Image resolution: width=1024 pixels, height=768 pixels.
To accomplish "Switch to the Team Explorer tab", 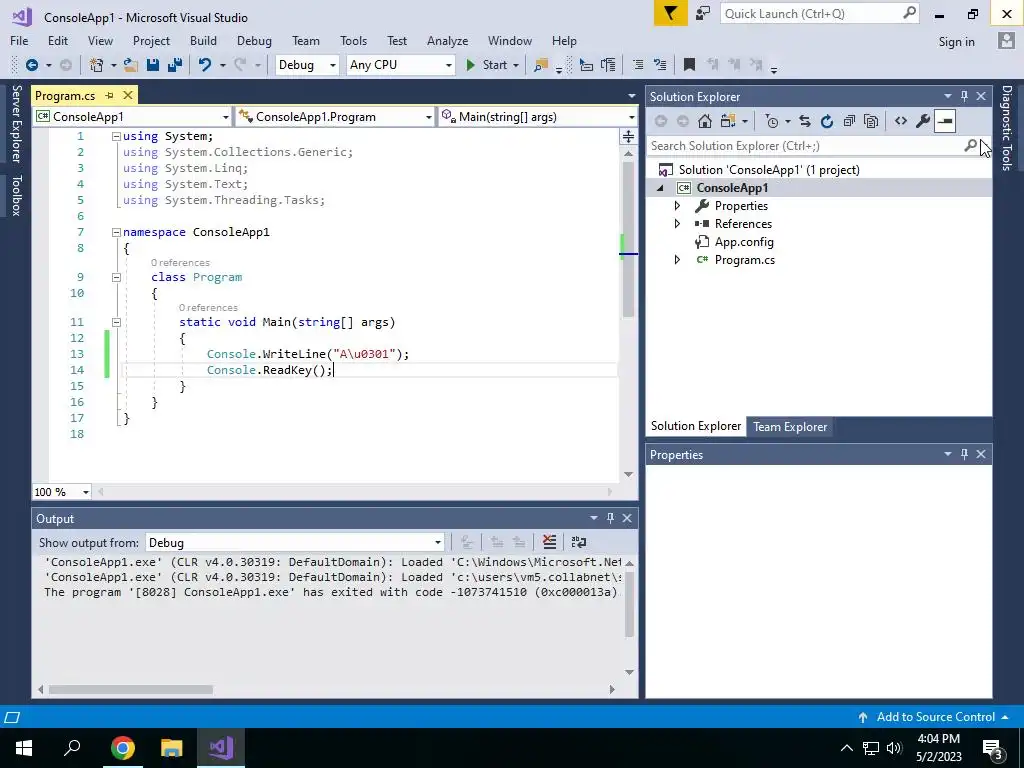I will tap(790, 426).
